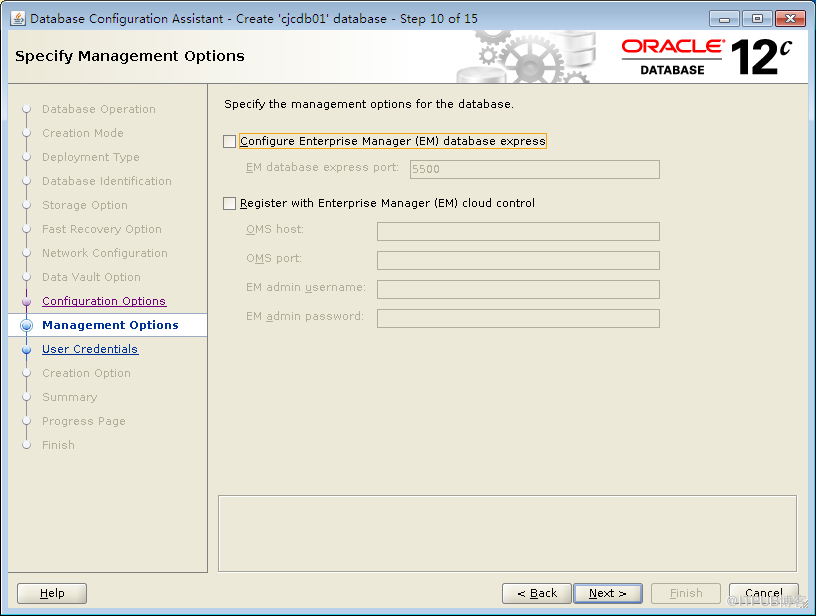Click the Cancel button
Screen dimensions: 816x616
click(763, 593)
